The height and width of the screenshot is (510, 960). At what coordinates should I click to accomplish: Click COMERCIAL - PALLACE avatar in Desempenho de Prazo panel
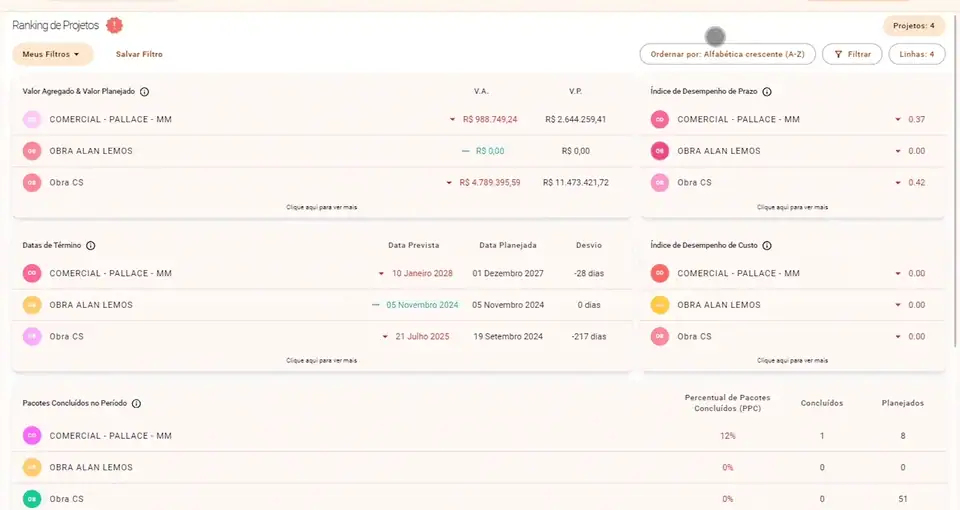click(659, 119)
